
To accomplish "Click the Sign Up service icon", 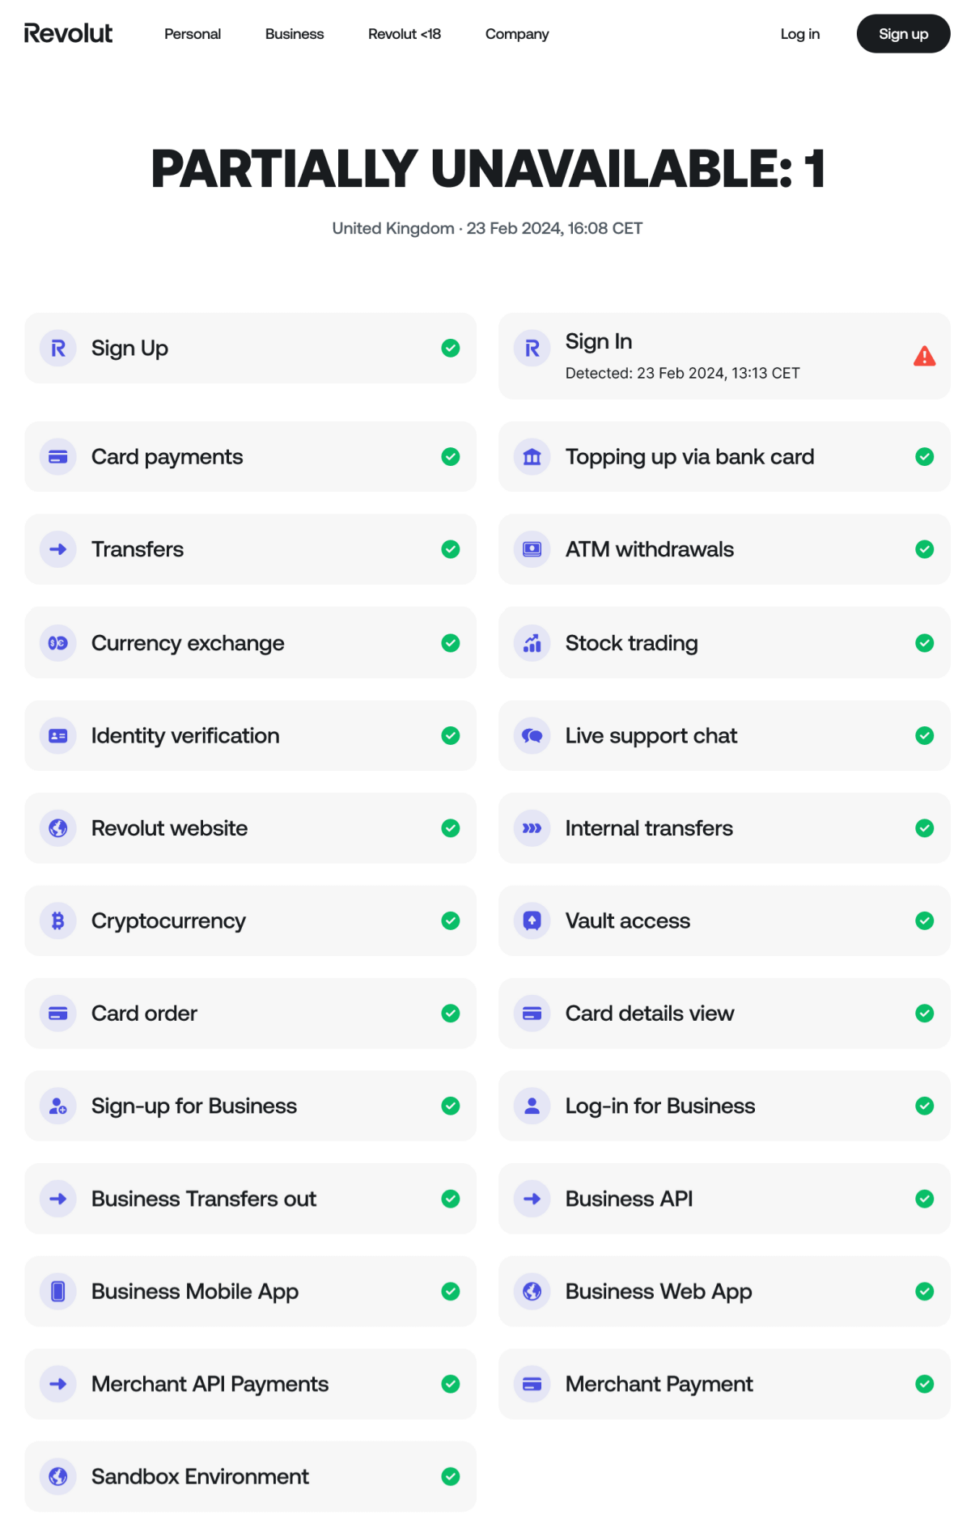I will [58, 348].
